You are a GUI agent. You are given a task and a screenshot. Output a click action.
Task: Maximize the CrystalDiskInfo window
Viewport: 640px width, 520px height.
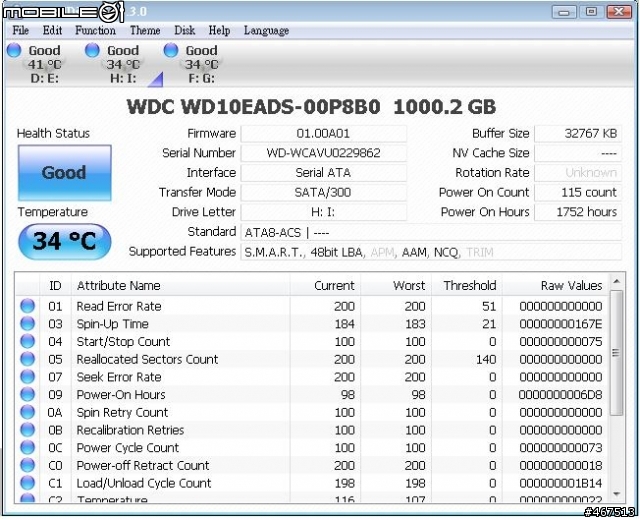tap(591, 12)
